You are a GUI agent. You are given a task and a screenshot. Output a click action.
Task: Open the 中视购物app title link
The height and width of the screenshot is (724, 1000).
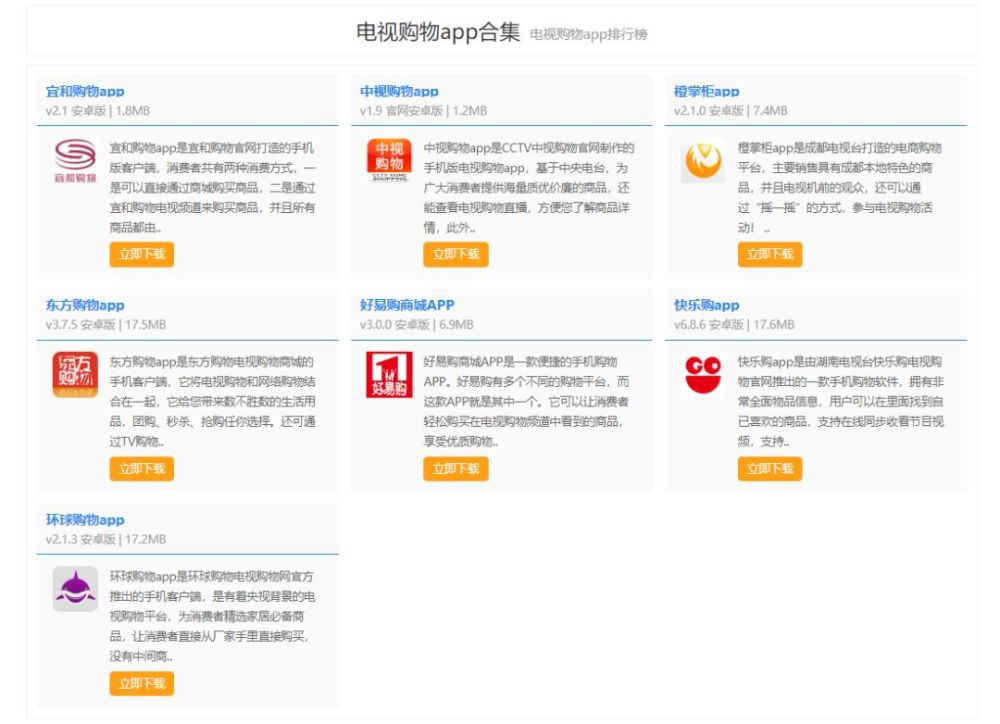pyautogui.click(x=399, y=91)
